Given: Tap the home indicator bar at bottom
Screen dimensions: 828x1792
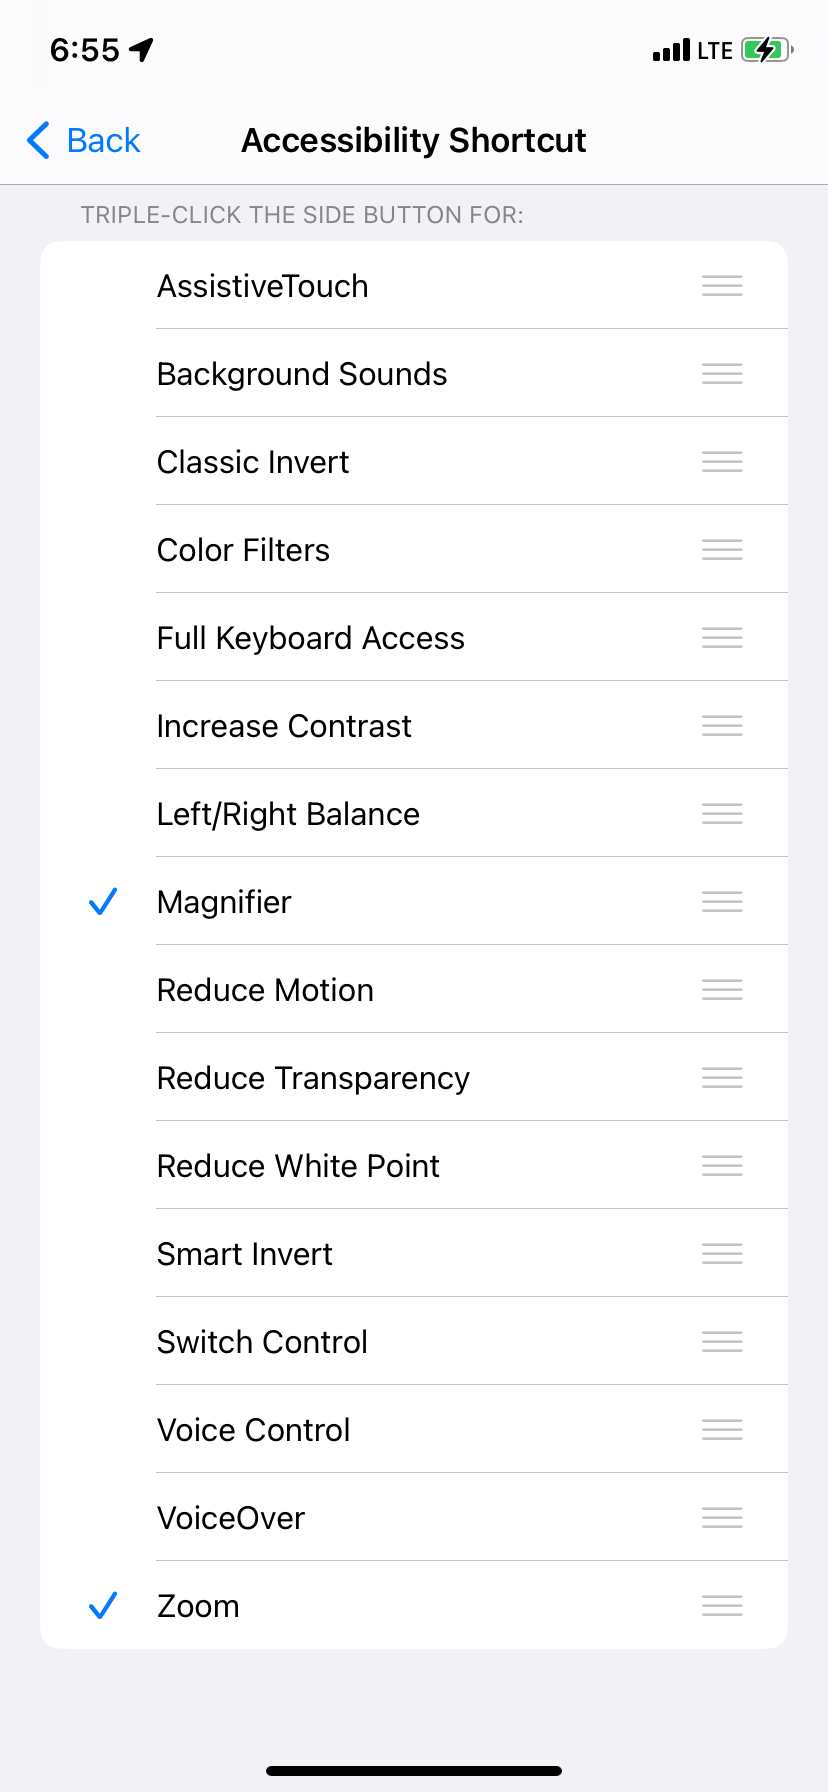Looking at the screenshot, I should click(413, 1770).
